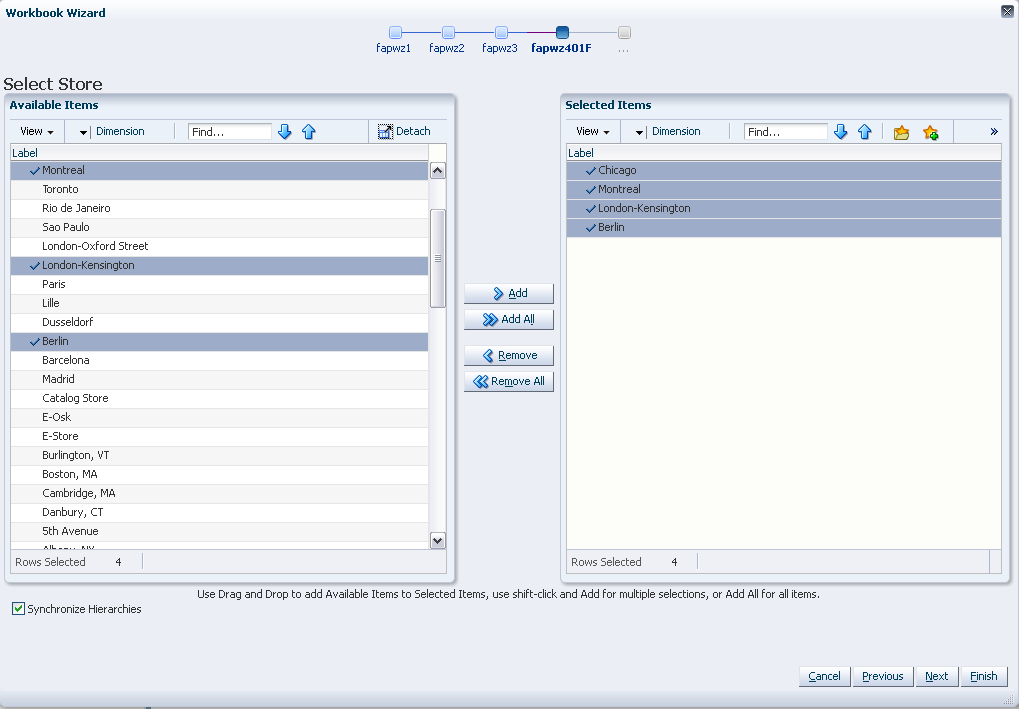The height and width of the screenshot is (709, 1019).
Task: Select Danbury, CT row
Action: (220, 512)
